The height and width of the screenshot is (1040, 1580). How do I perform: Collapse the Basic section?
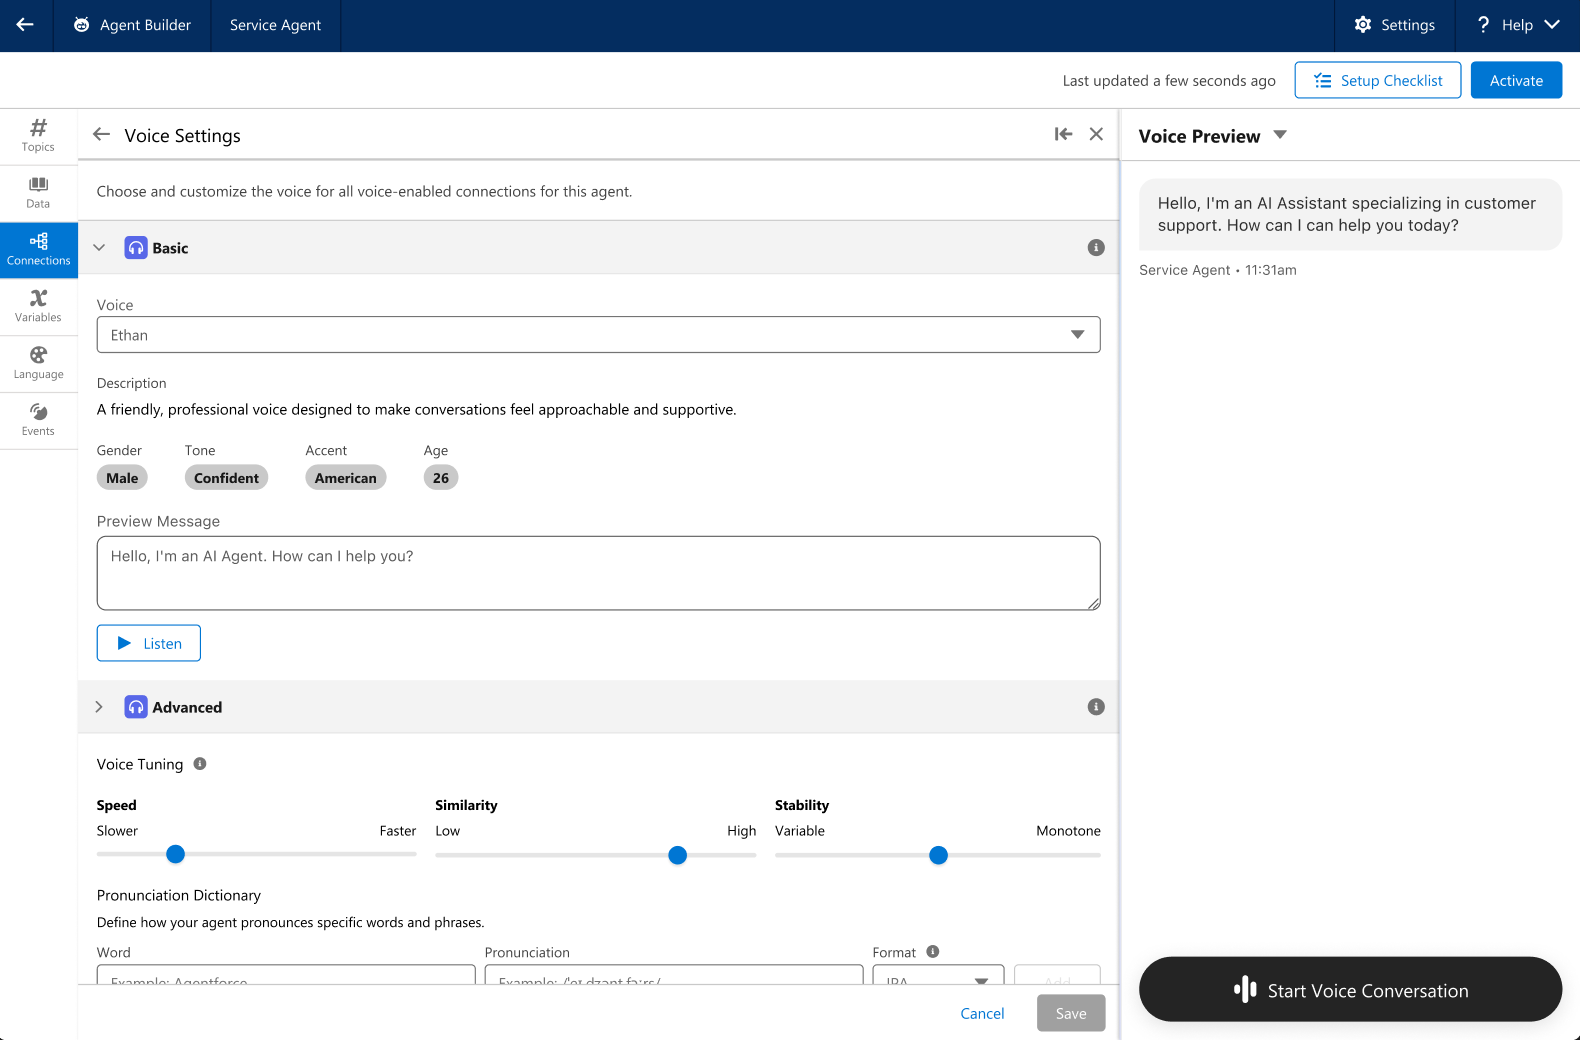click(99, 248)
